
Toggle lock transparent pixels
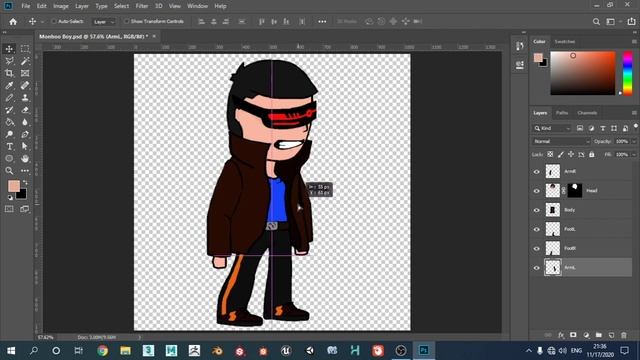pyautogui.click(x=550, y=154)
